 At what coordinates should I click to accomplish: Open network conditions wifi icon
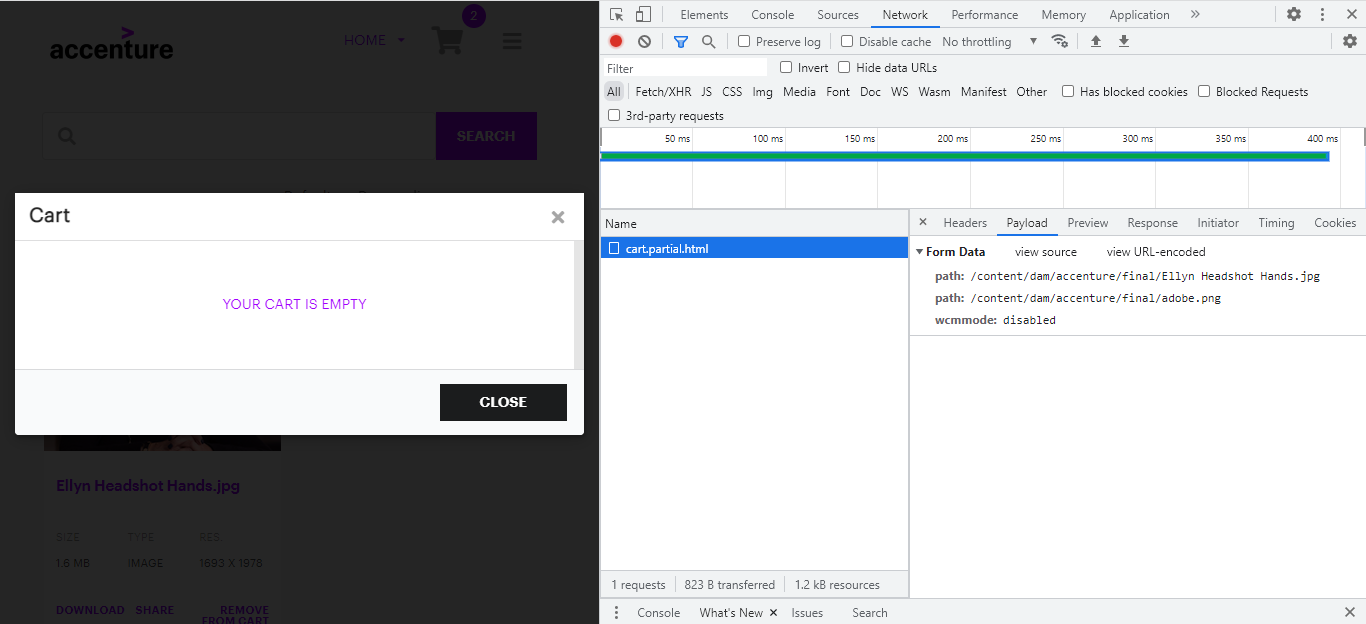pyautogui.click(x=1059, y=41)
